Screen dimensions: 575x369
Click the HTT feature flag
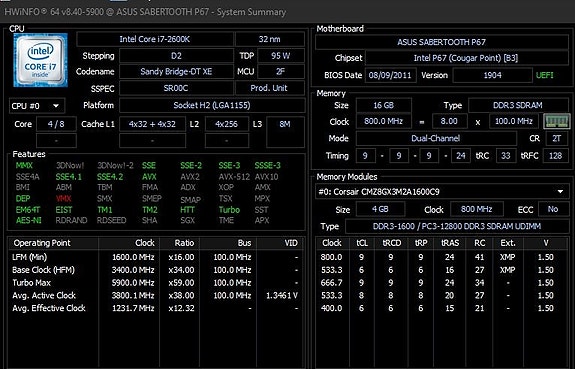(x=187, y=210)
